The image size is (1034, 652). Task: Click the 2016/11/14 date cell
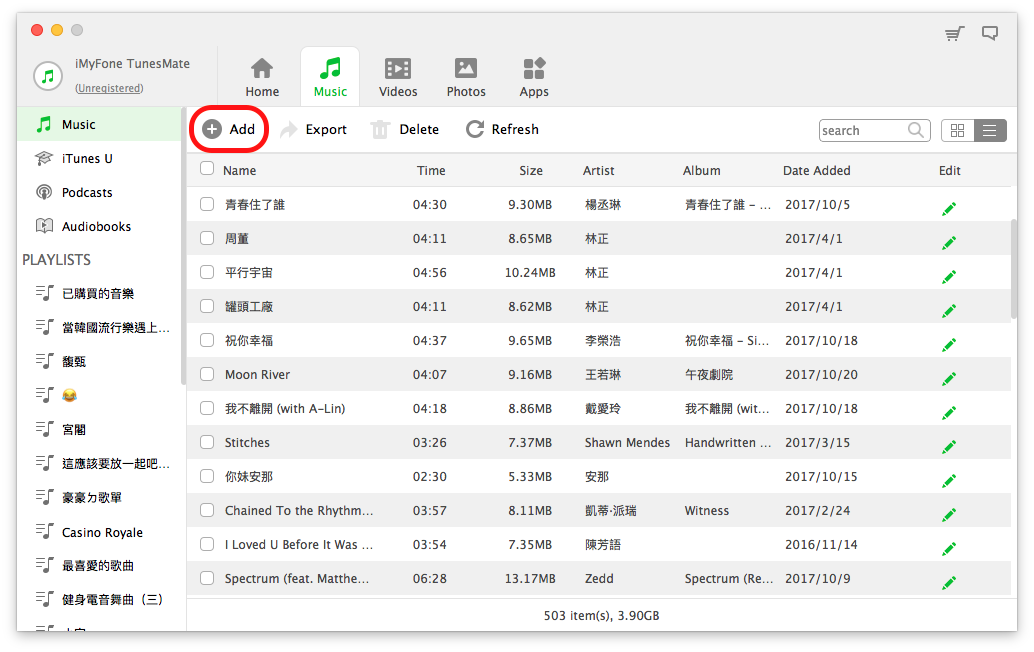pos(821,545)
